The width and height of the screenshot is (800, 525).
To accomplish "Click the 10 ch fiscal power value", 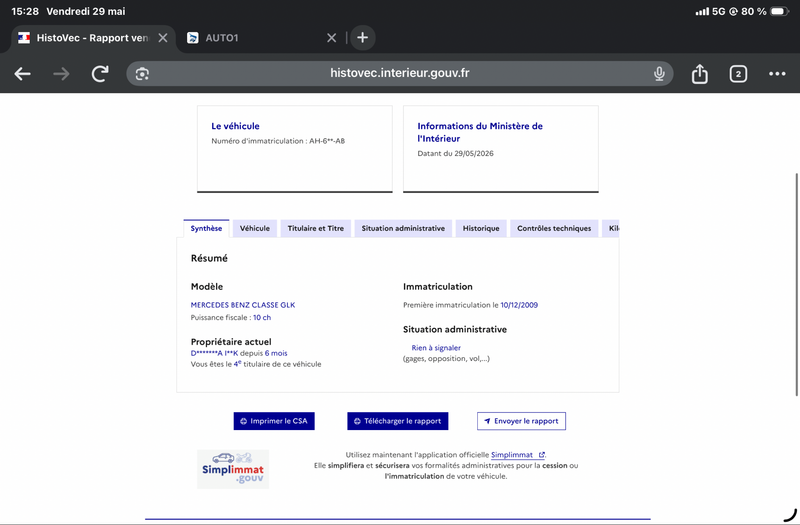I will click(x=262, y=317).
